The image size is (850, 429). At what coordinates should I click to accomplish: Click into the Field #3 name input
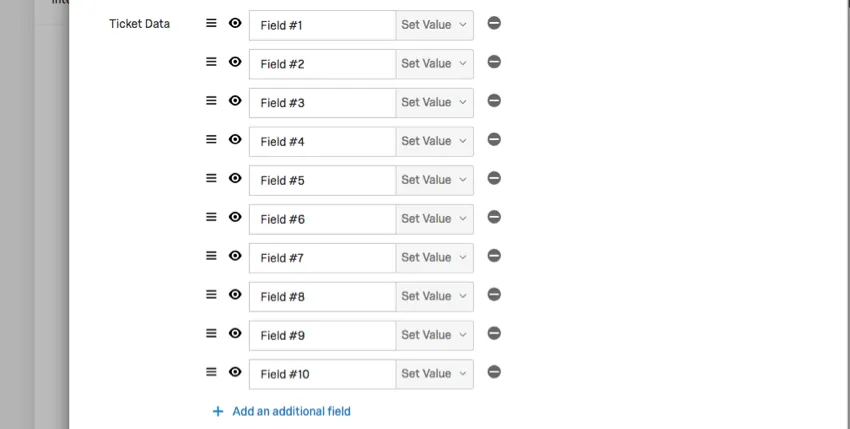pyautogui.click(x=323, y=102)
